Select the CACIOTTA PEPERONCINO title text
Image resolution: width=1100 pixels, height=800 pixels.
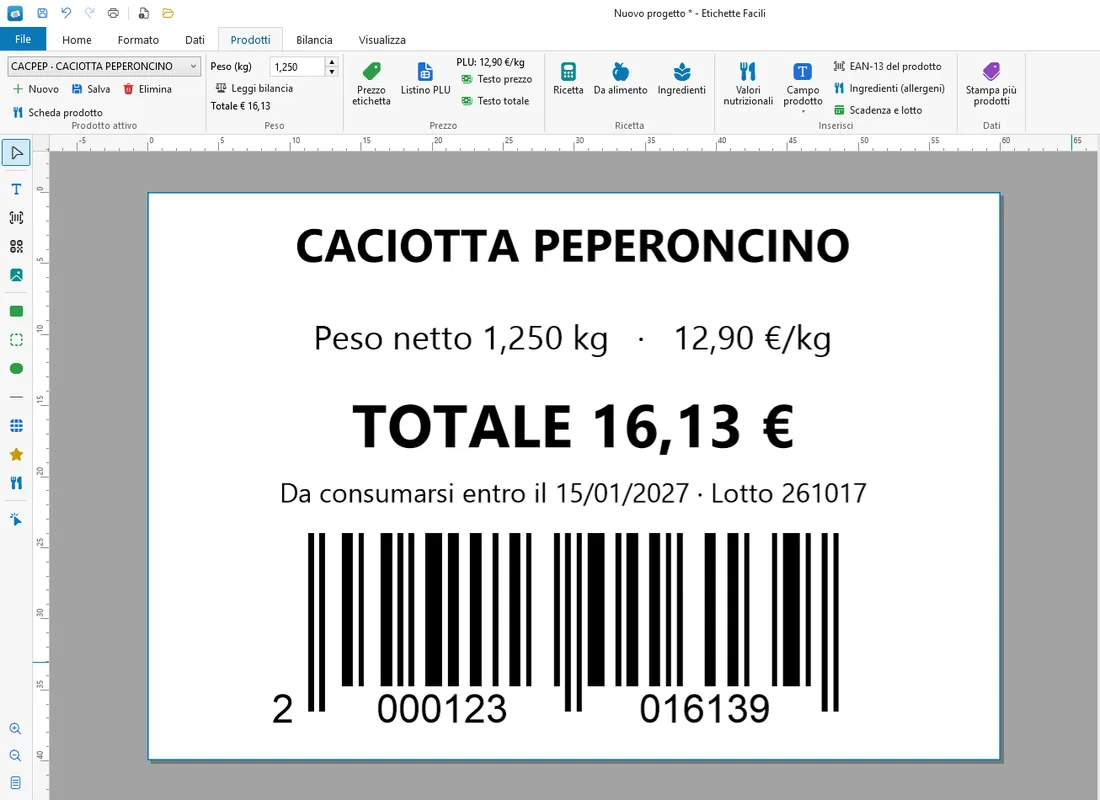click(572, 246)
